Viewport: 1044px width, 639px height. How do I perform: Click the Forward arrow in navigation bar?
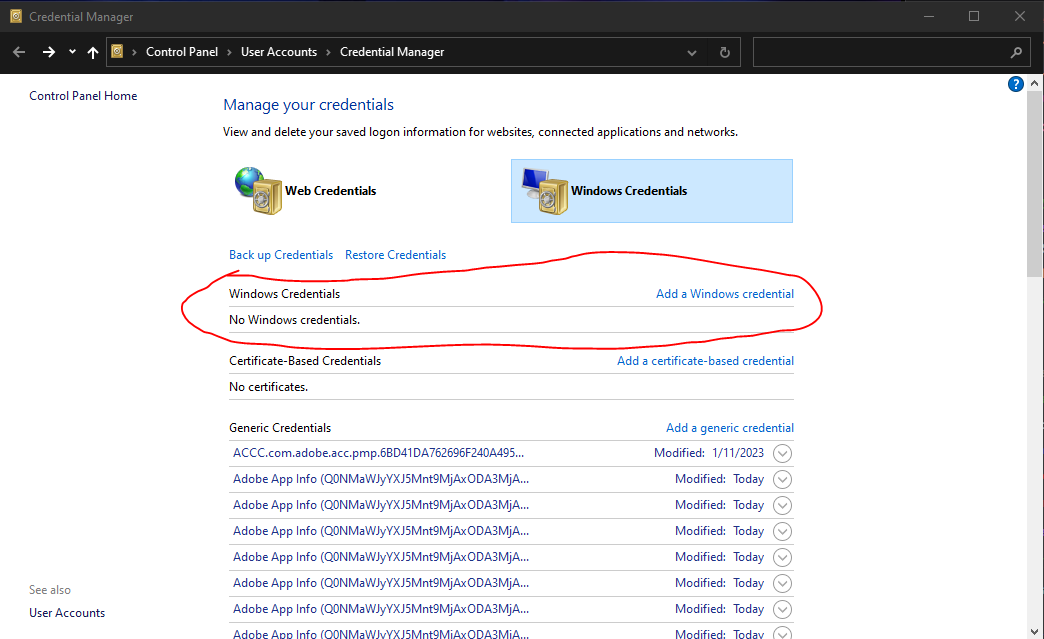coord(48,52)
